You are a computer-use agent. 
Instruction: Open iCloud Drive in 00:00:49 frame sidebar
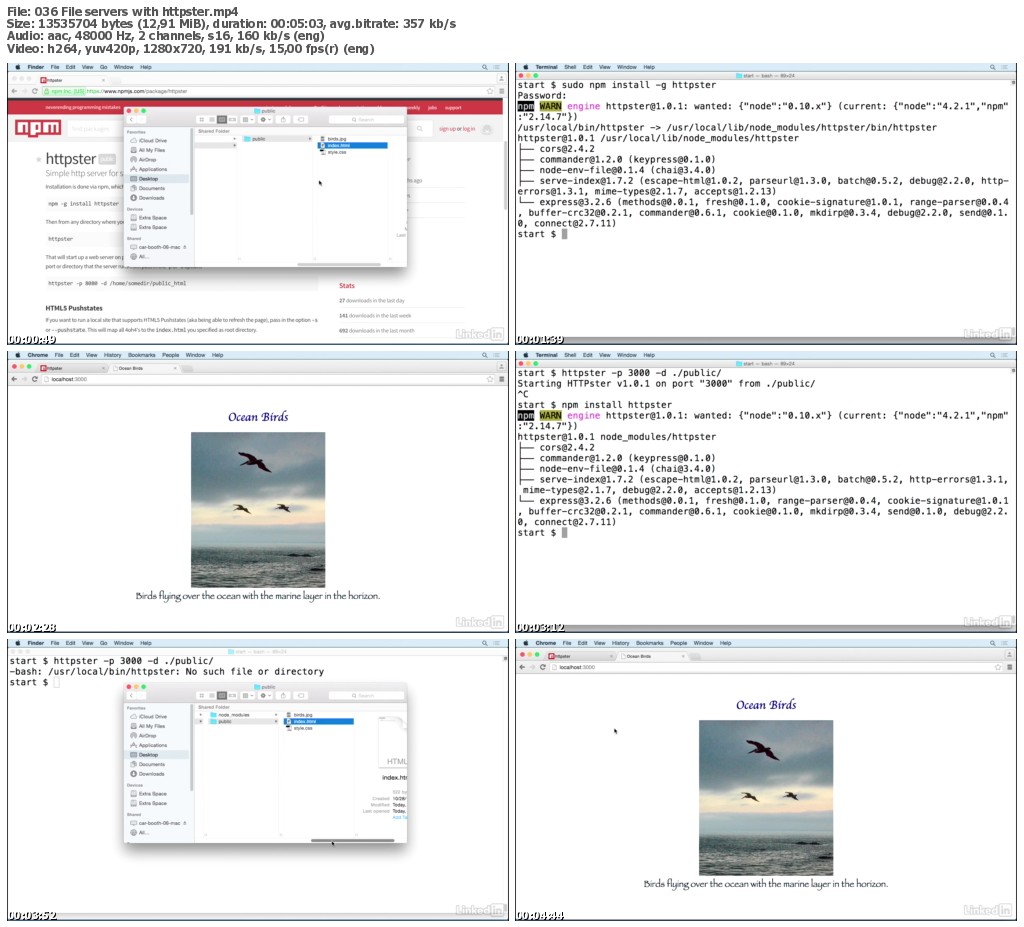(149, 140)
